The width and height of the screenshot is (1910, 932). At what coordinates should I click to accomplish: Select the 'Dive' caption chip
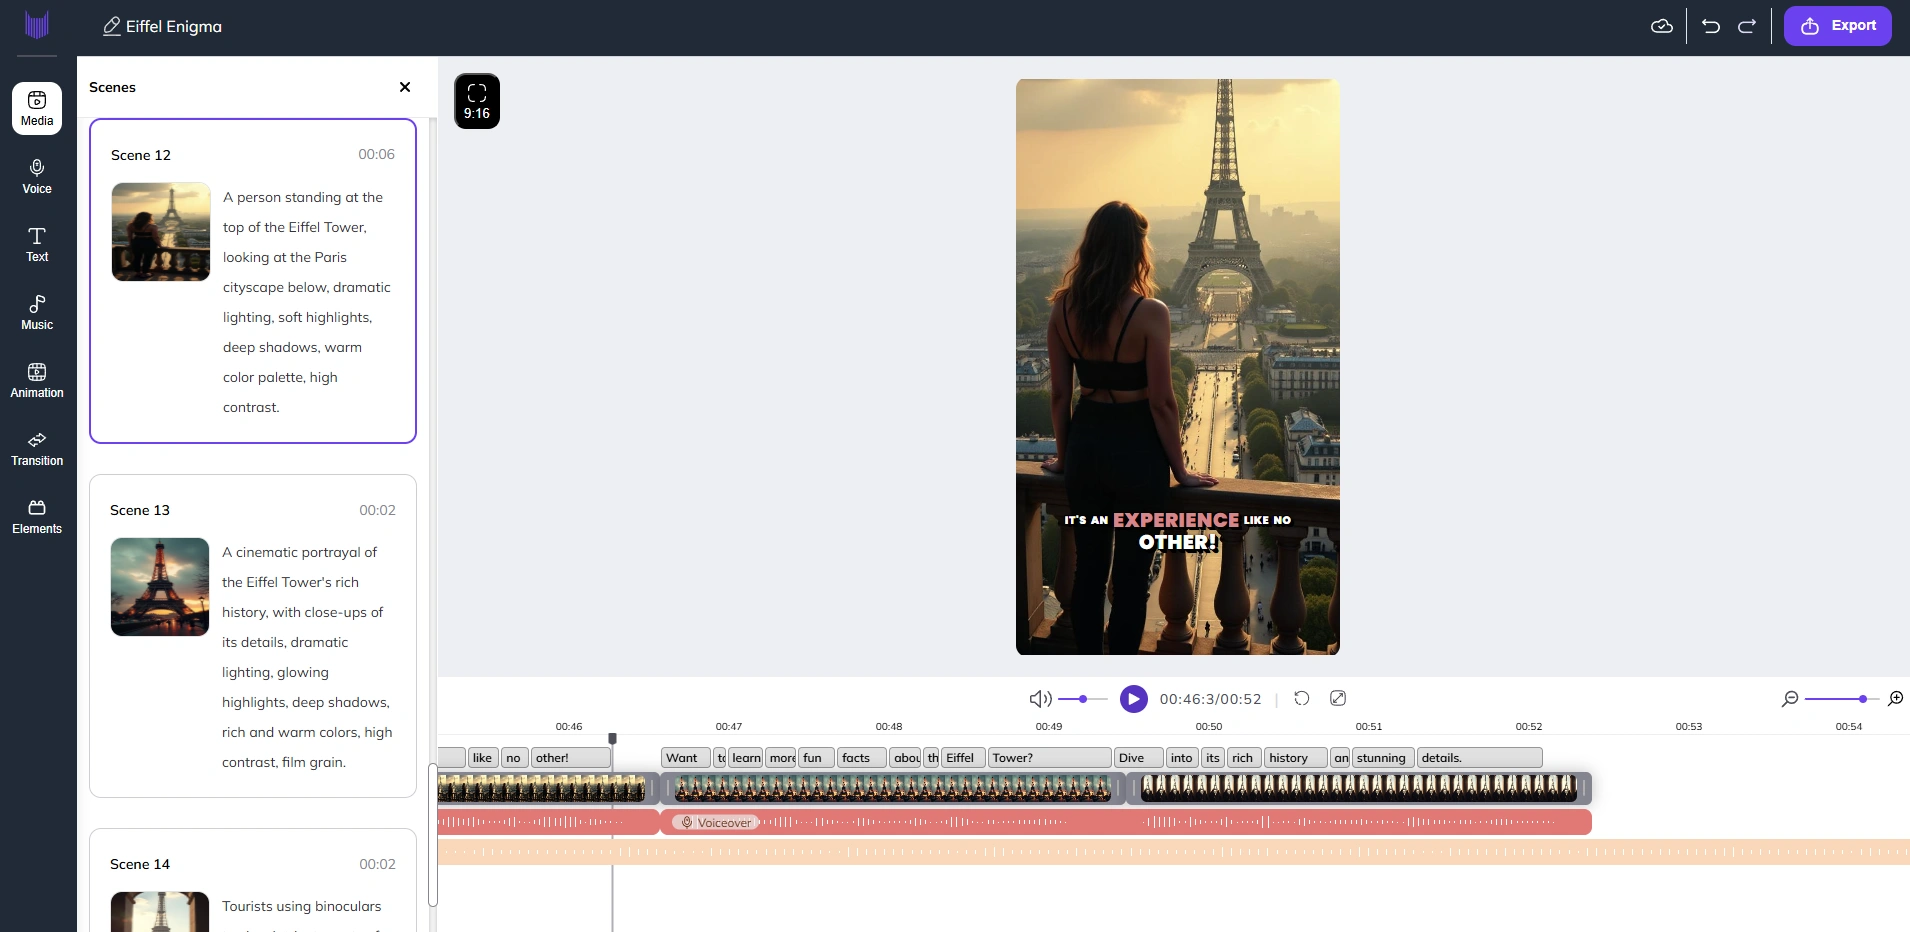pyautogui.click(x=1138, y=758)
